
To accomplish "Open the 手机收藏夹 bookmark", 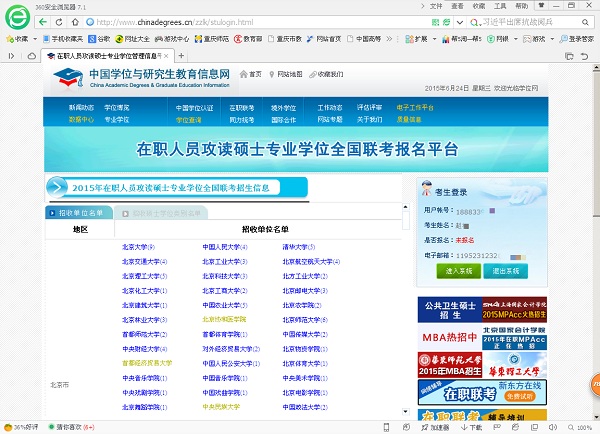I will pyautogui.click(x=63, y=39).
